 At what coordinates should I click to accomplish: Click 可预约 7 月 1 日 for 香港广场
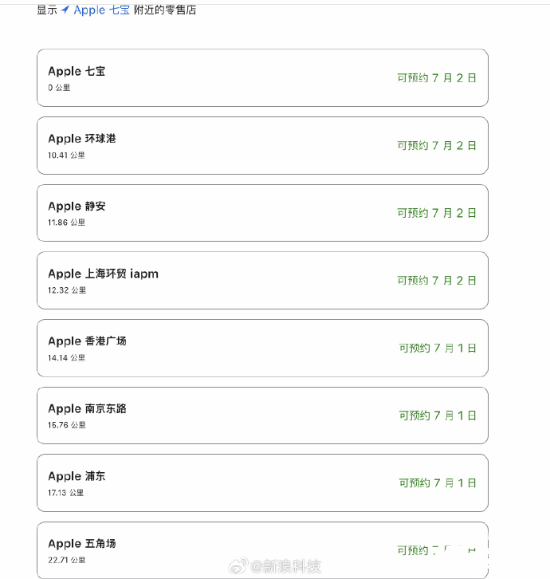pos(438,348)
